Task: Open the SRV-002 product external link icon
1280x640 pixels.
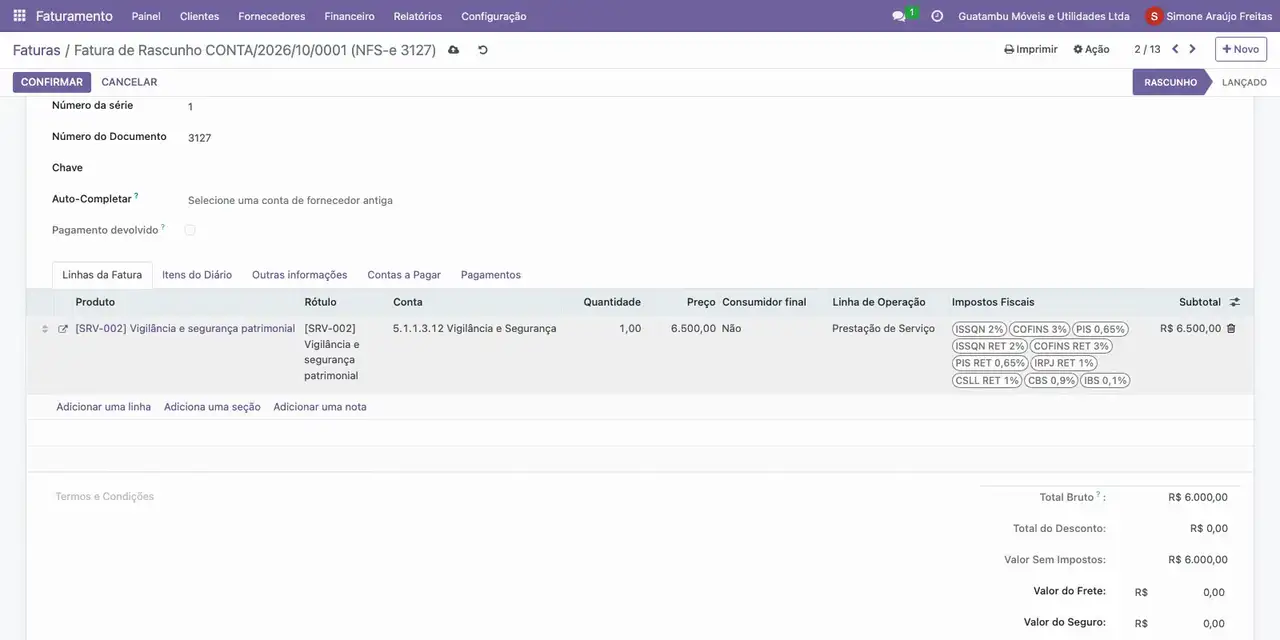Action: pos(63,329)
